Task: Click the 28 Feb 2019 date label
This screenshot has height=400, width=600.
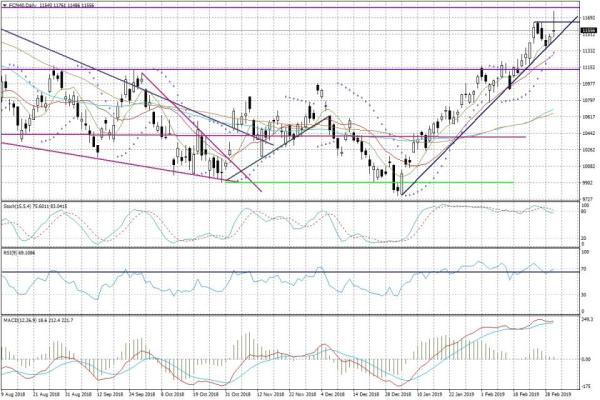Action: coord(556,394)
